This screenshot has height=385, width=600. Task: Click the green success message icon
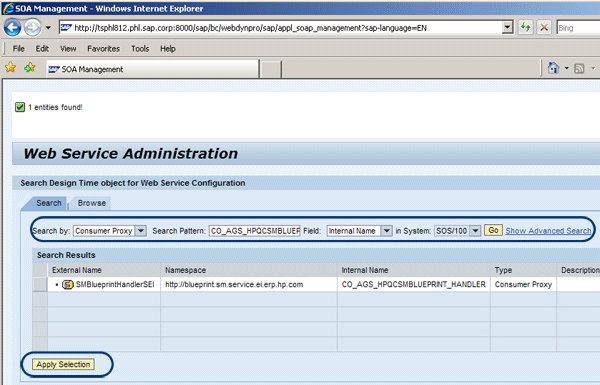click(20, 107)
